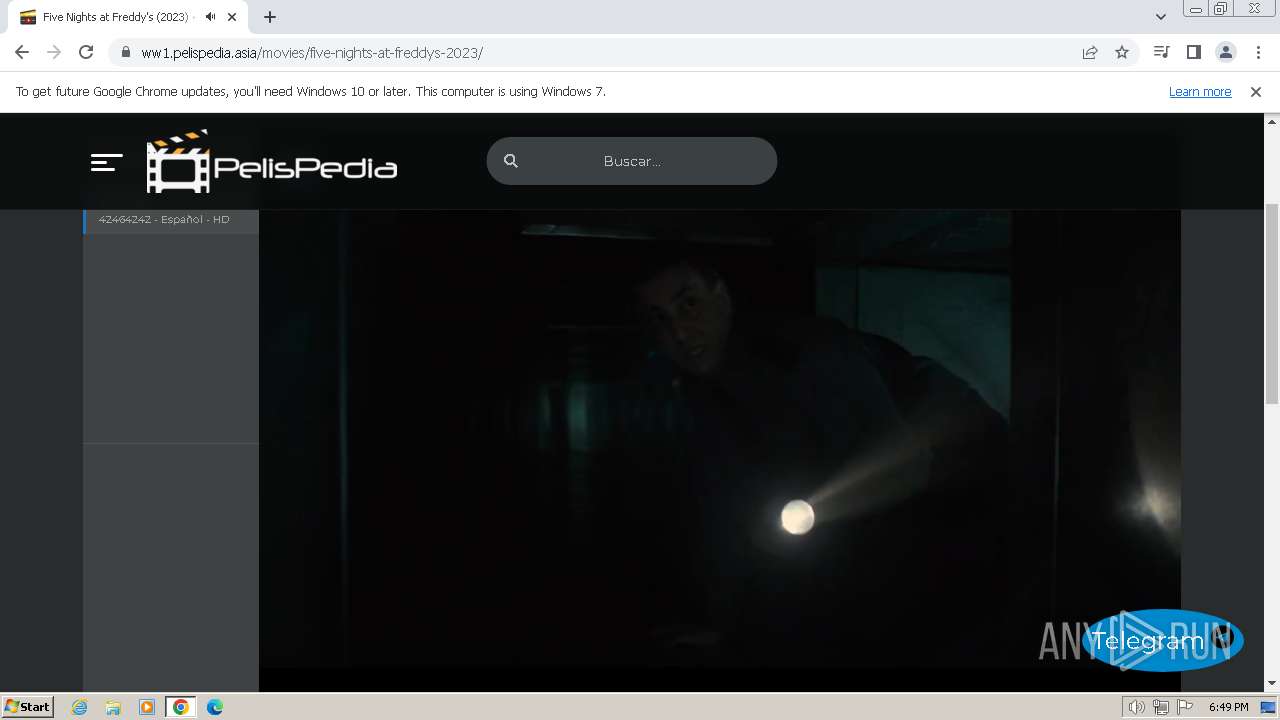The height and width of the screenshot is (720, 1280).
Task: Open File Explorer from taskbar
Action: click(x=113, y=707)
